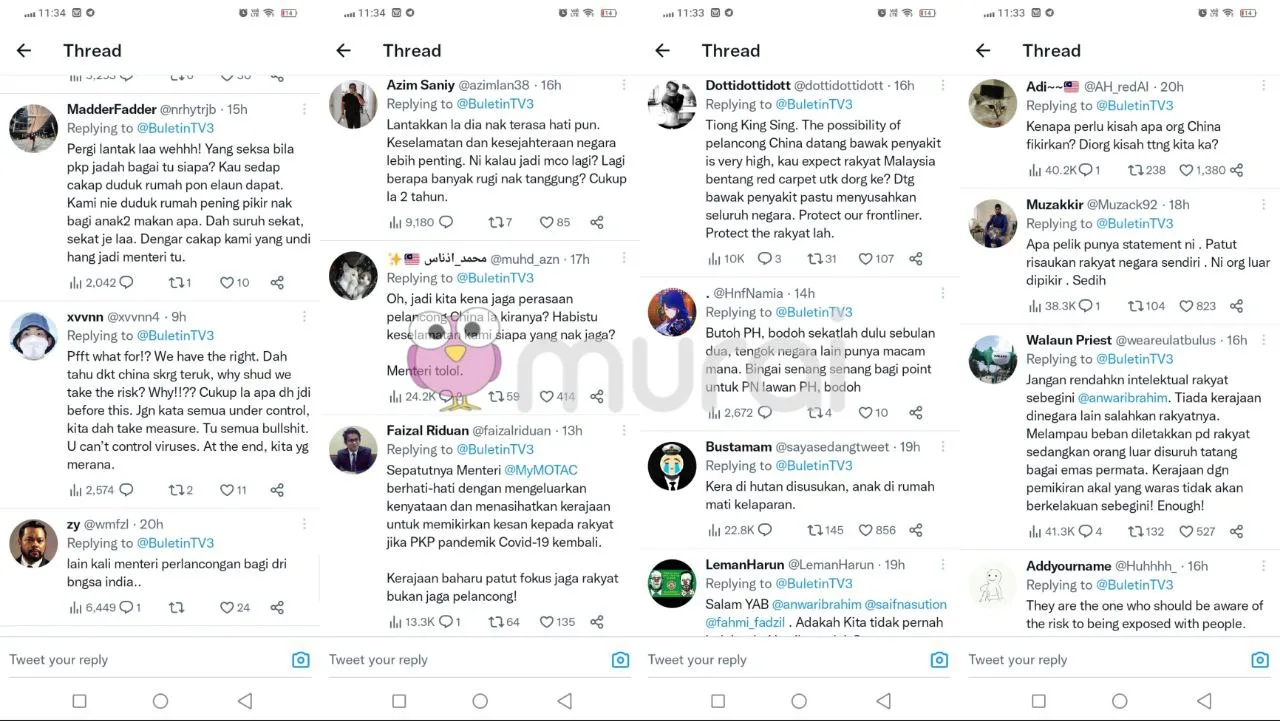The image size is (1280, 721).
Task: Open @BuletinTV3 link in zy's reply
Action: [x=175, y=543]
